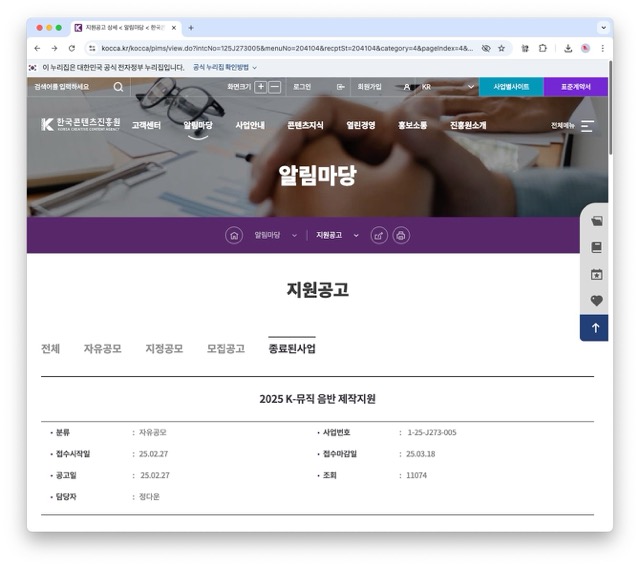Click the 접수마감일 value 25.03.18
Image resolution: width=640 pixels, height=567 pixels.
click(420, 454)
